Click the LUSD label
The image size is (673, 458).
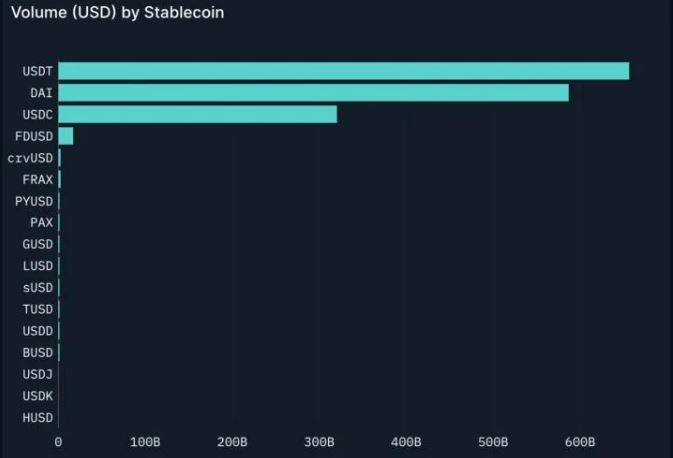[x=37, y=266]
